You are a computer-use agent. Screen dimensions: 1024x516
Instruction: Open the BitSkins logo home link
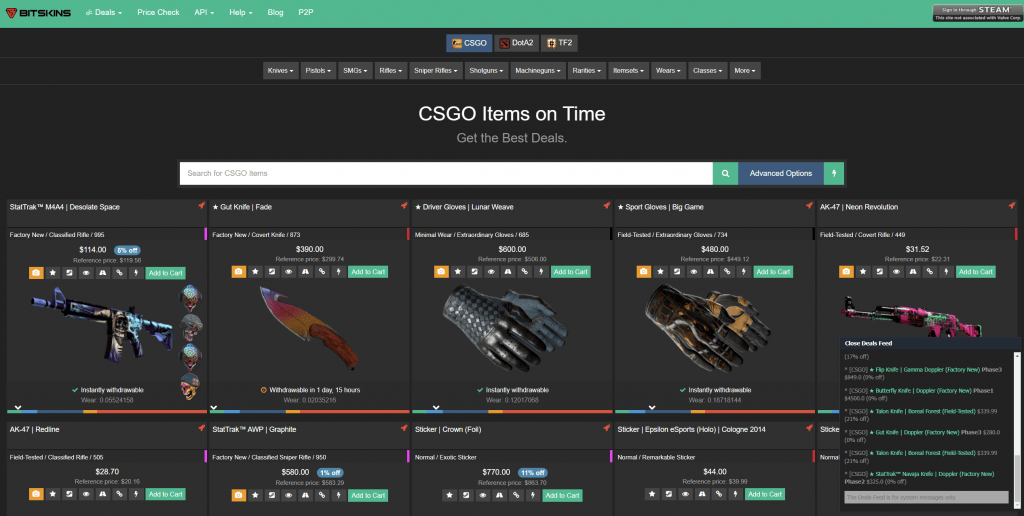coord(38,12)
